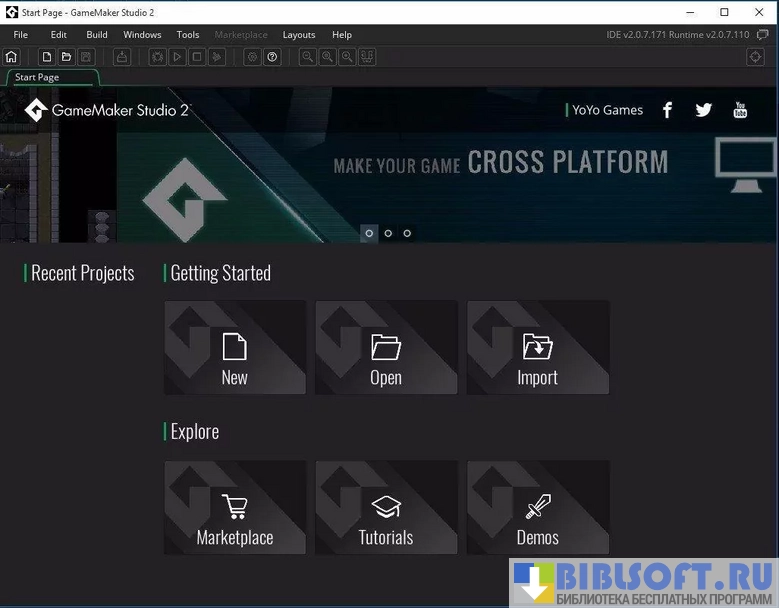Open the YouTube channel icon
This screenshot has height=608, width=779.
click(740, 110)
